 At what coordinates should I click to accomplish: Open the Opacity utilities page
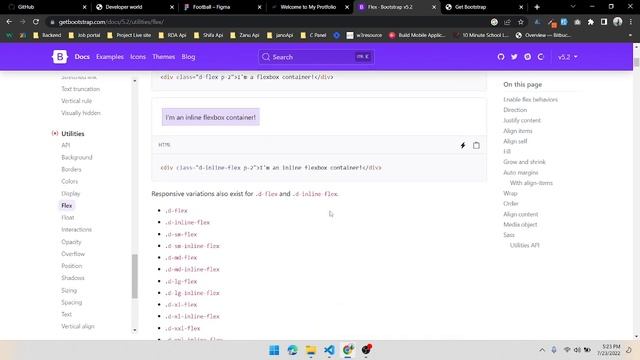tap(71, 242)
